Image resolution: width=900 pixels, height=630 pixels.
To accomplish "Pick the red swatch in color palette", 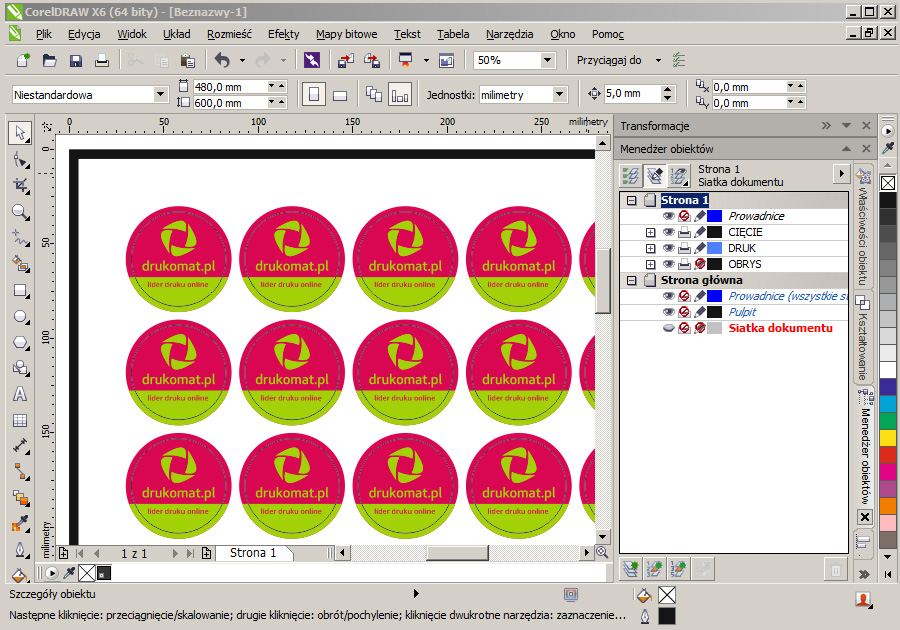I will click(888, 455).
